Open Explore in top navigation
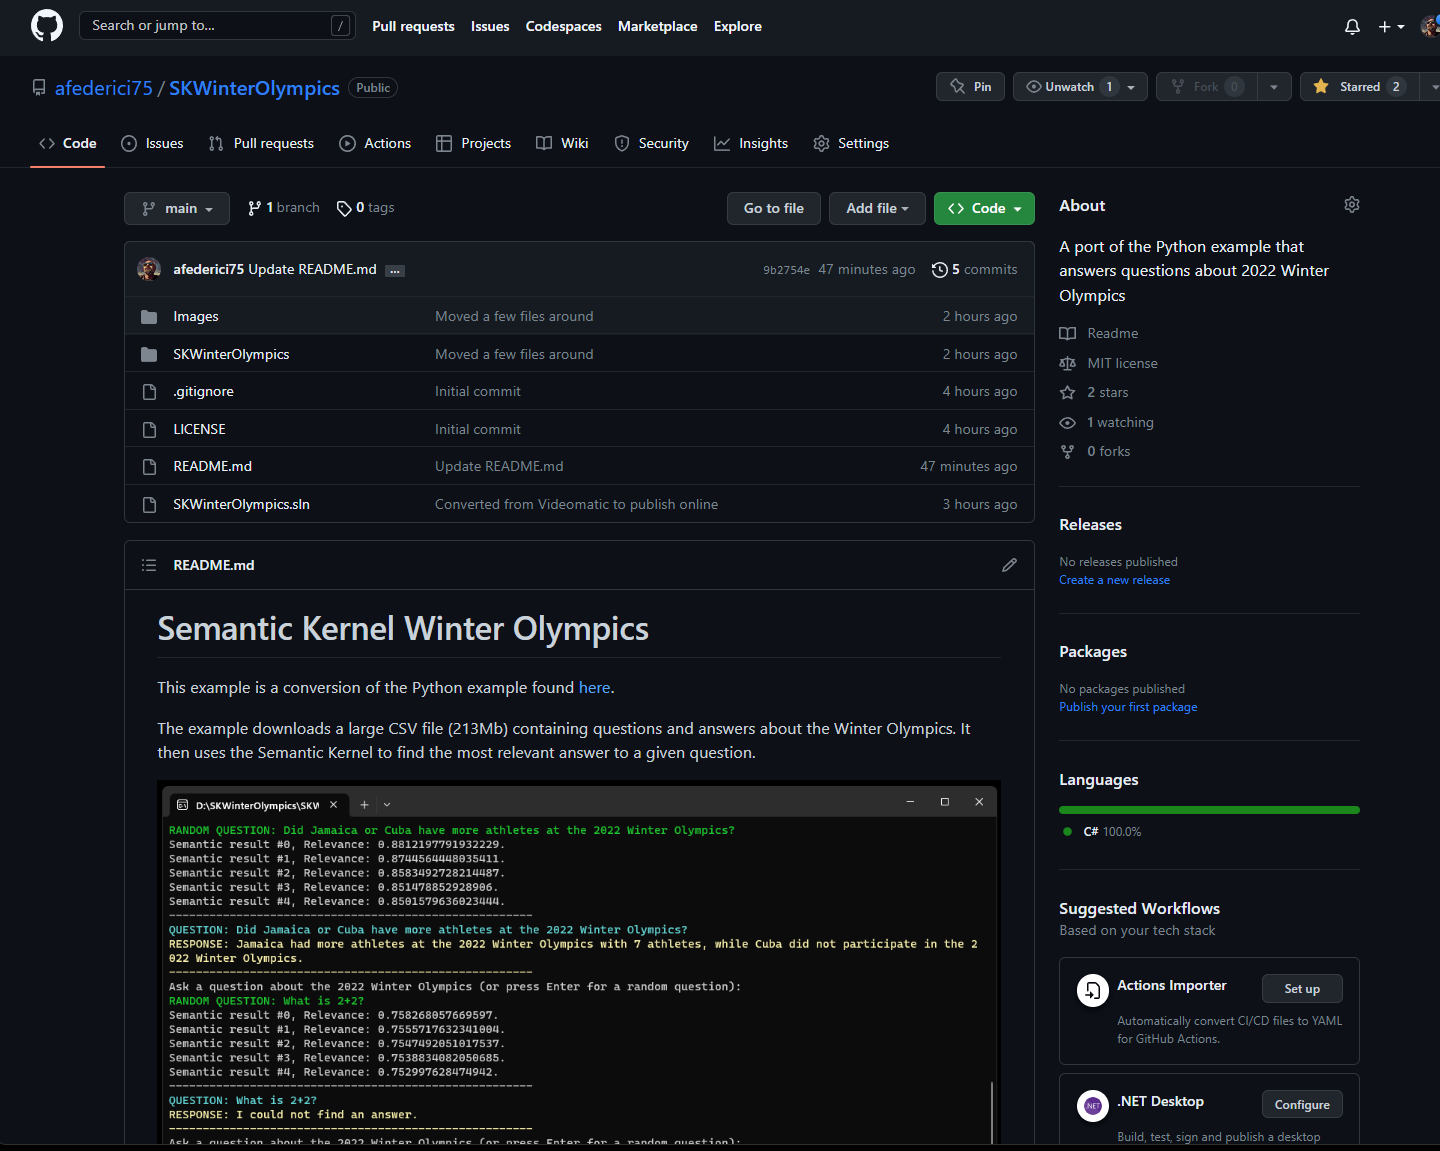The height and width of the screenshot is (1151, 1440). coord(738,27)
